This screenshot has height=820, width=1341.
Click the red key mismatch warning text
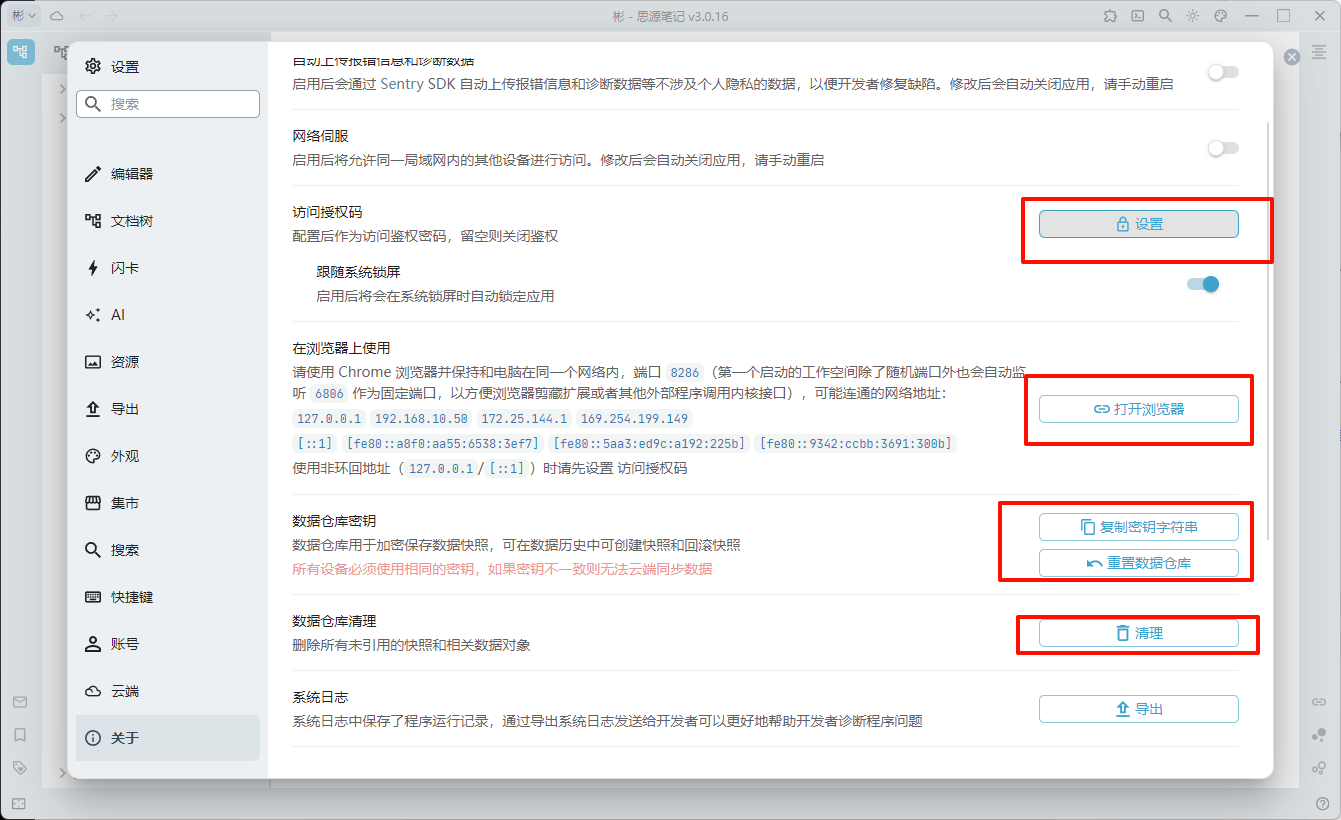[502, 569]
